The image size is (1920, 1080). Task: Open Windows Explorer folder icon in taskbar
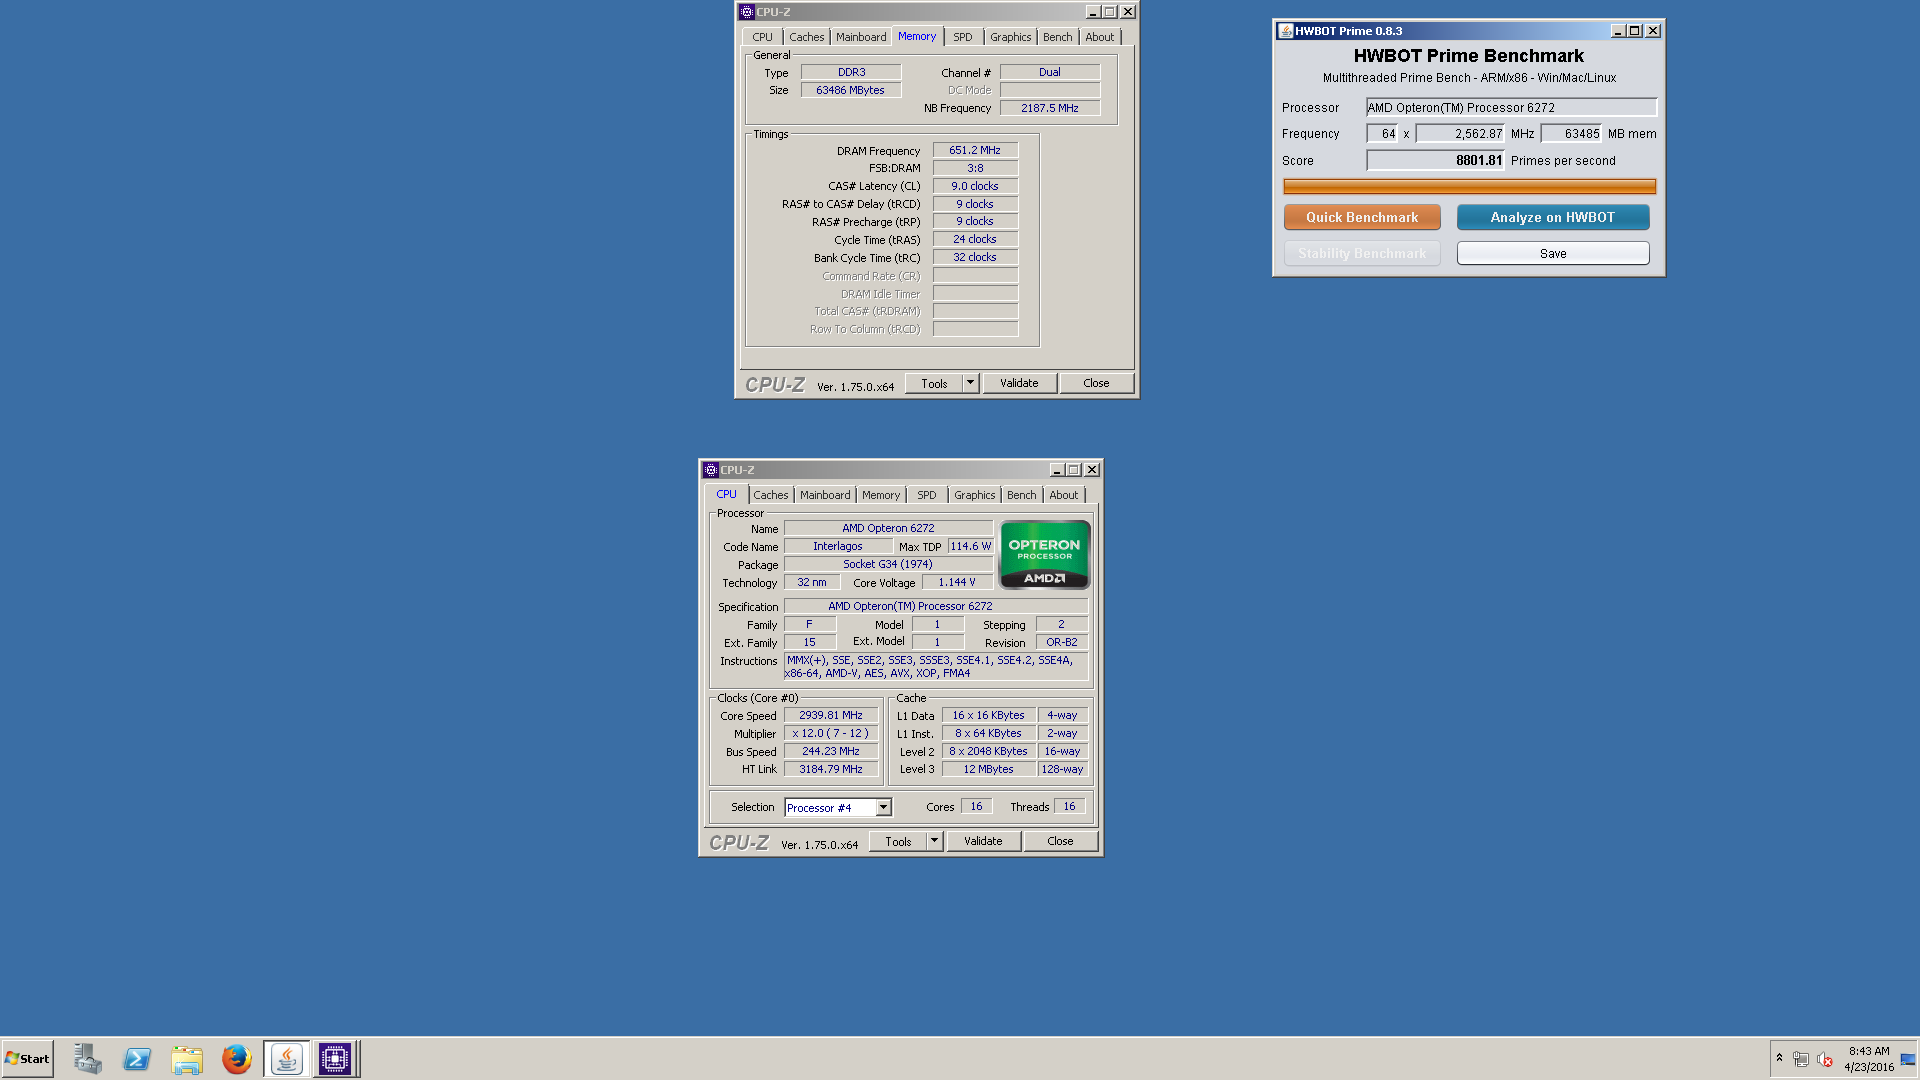click(x=187, y=1059)
